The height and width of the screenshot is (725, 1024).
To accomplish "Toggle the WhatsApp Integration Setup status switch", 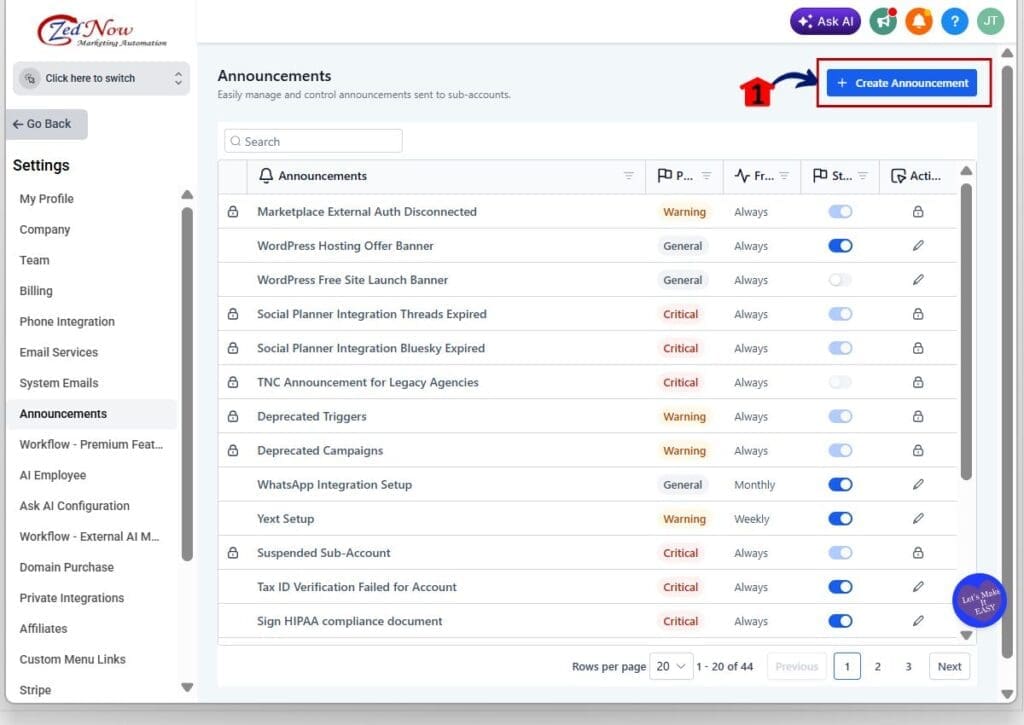I will [840, 484].
